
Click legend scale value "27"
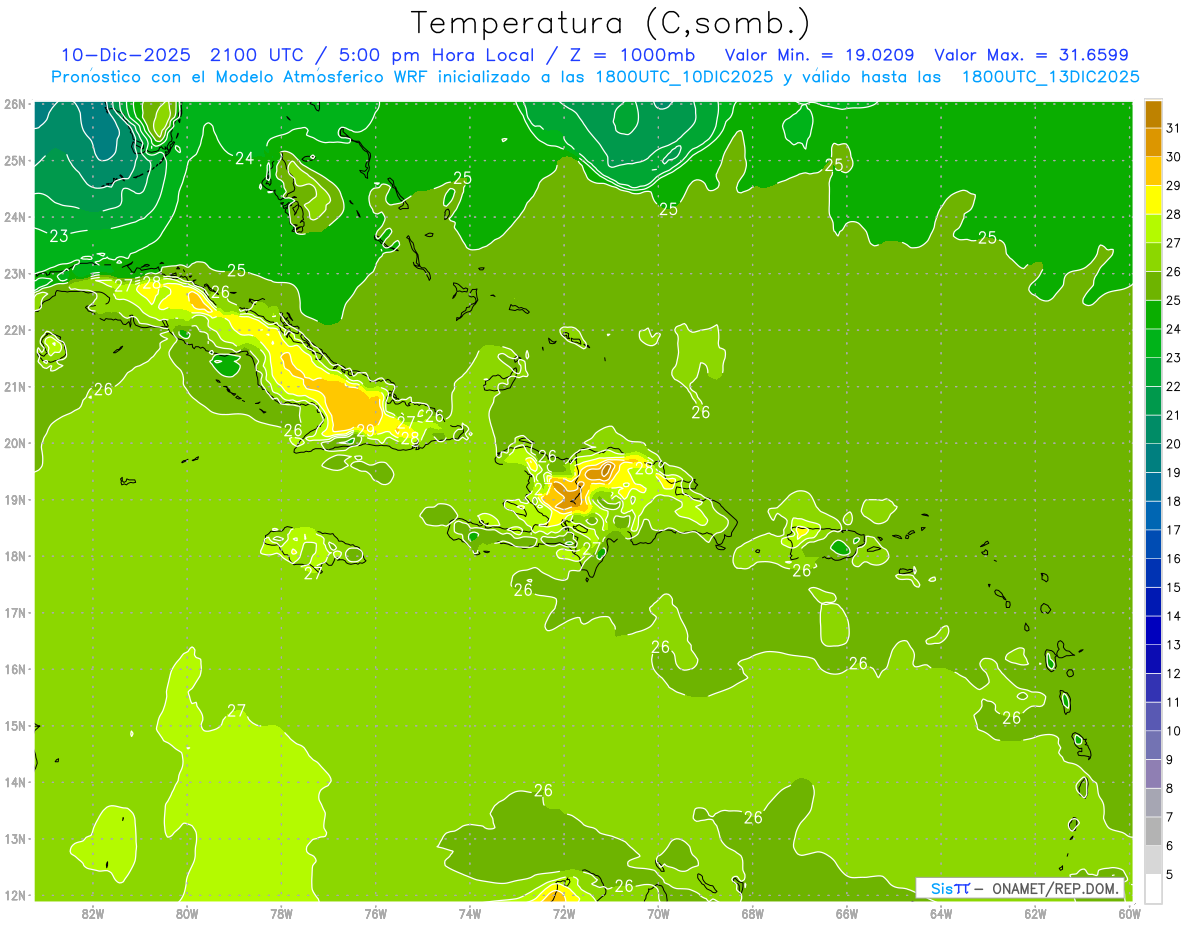pyautogui.click(x=1173, y=243)
